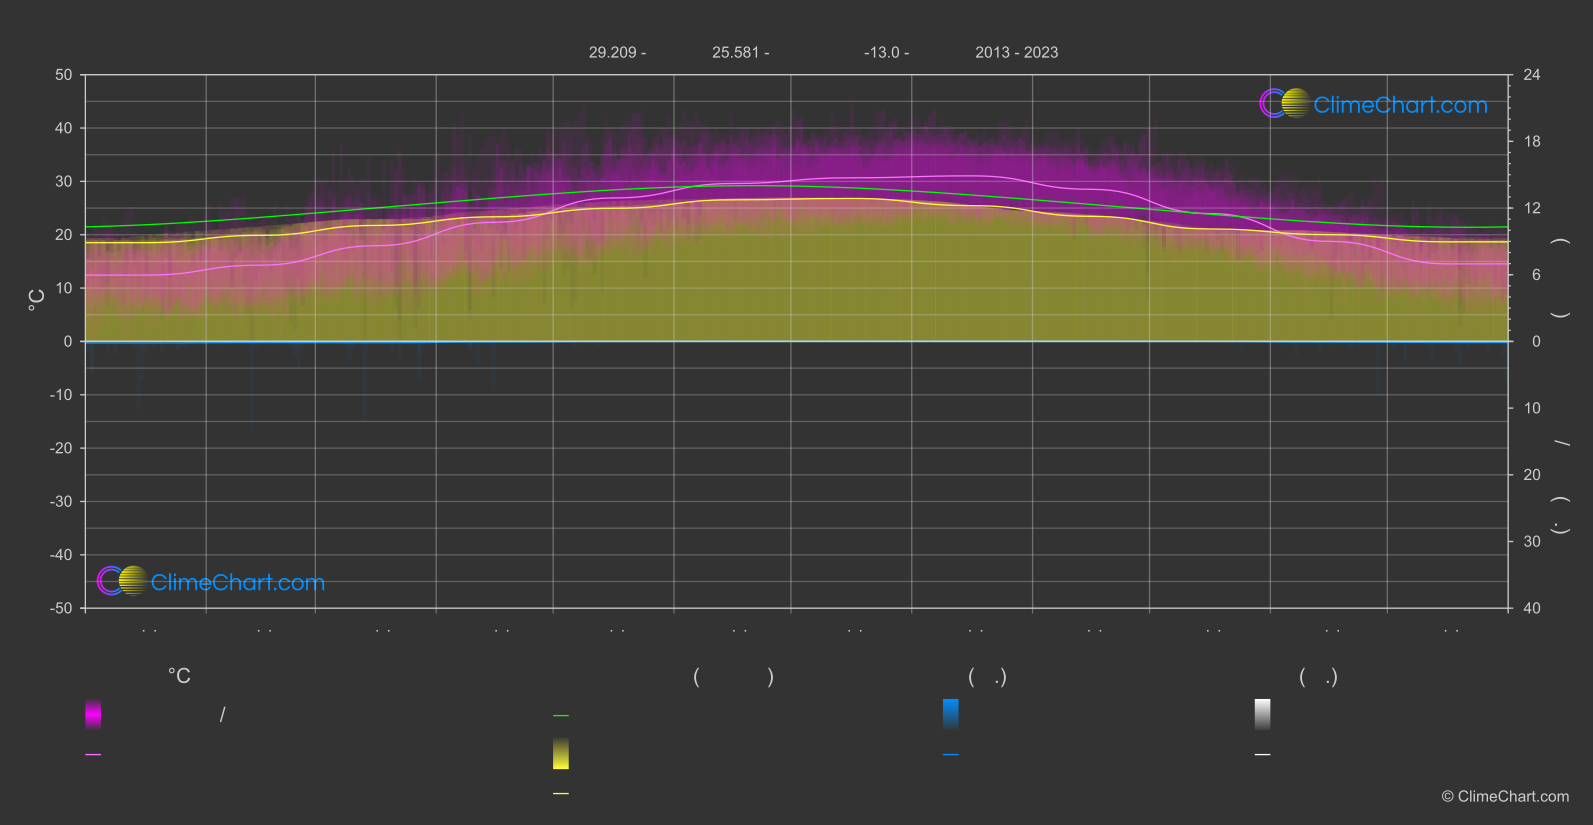The height and width of the screenshot is (825, 1593).
Task: Toggle the blue line legend marker
Action: pyautogui.click(x=951, y=755)
